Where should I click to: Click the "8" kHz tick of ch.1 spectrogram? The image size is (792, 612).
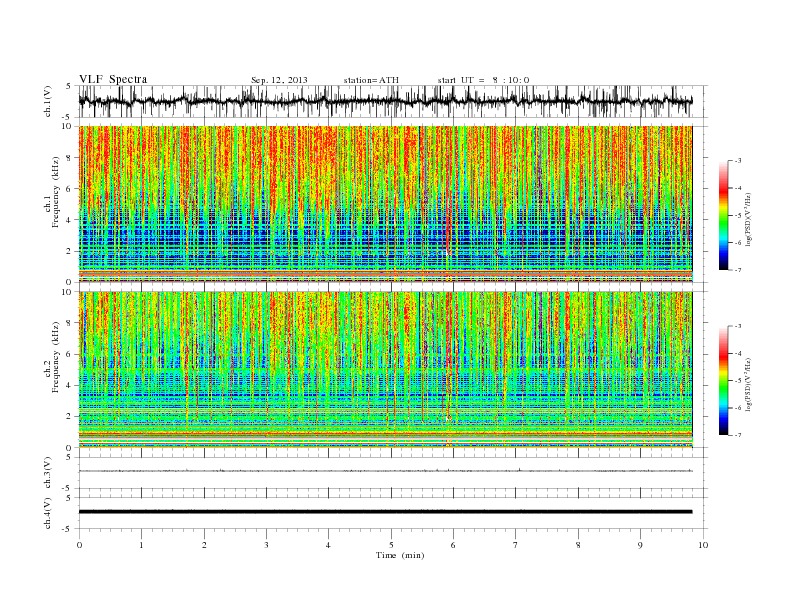click(x=70, y=158)
